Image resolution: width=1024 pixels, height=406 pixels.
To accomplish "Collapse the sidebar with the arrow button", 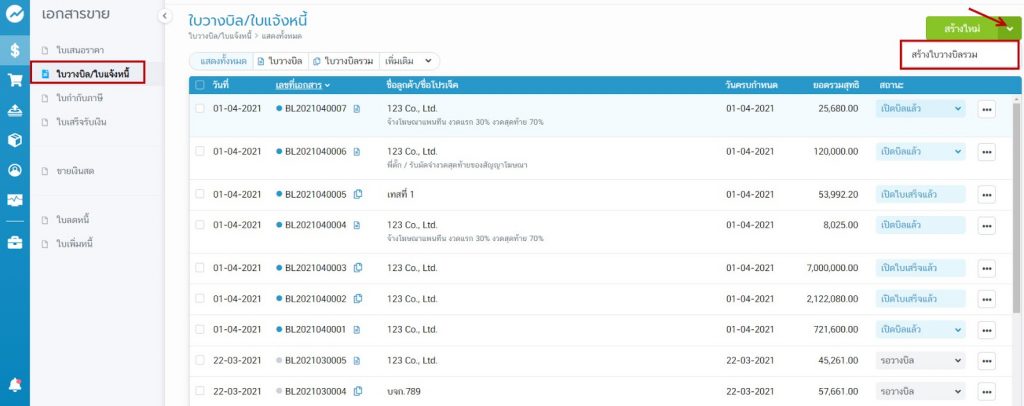I will coord(164,17).
